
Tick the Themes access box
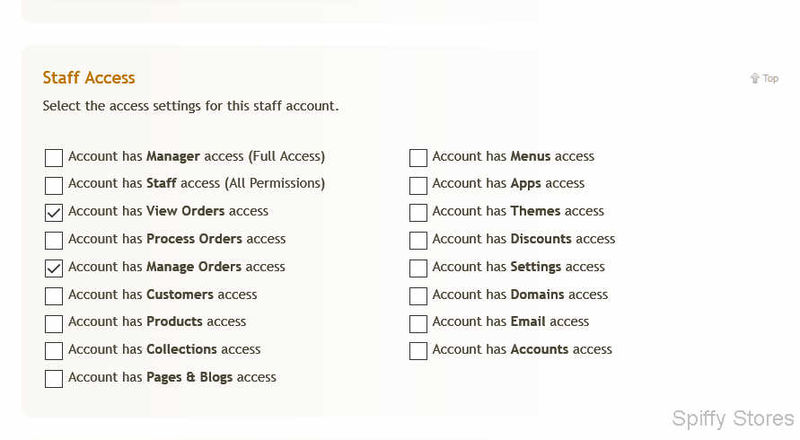tap(418, 213)
